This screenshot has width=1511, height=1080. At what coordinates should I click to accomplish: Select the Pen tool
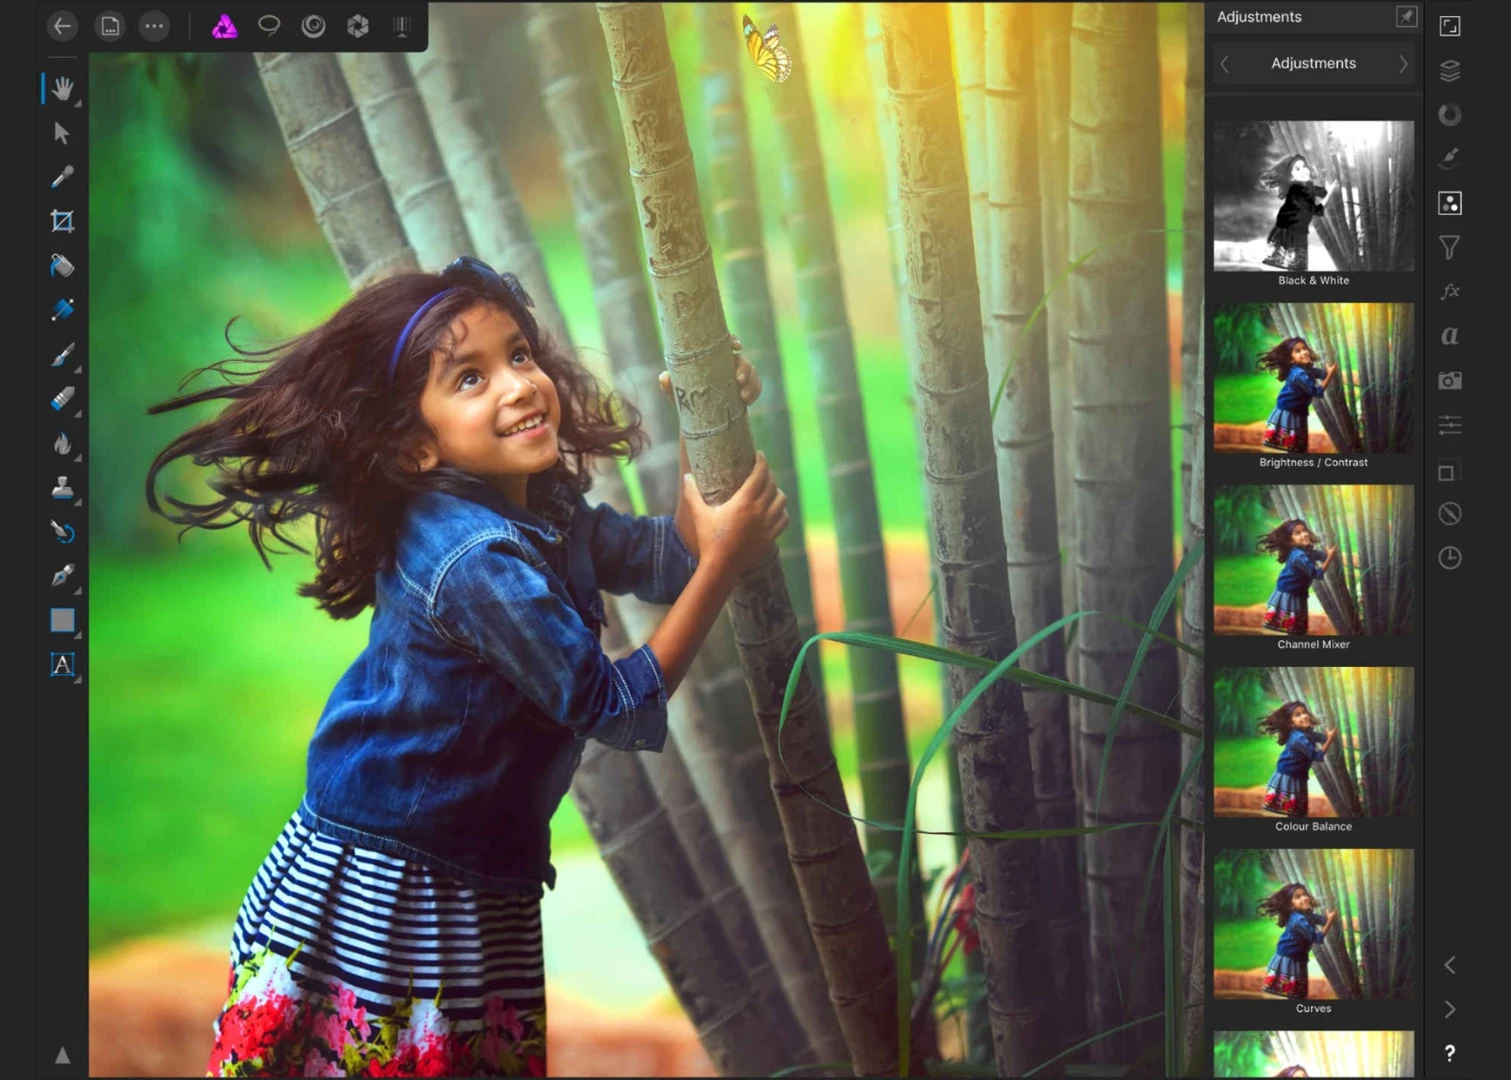tap(62, 576)
